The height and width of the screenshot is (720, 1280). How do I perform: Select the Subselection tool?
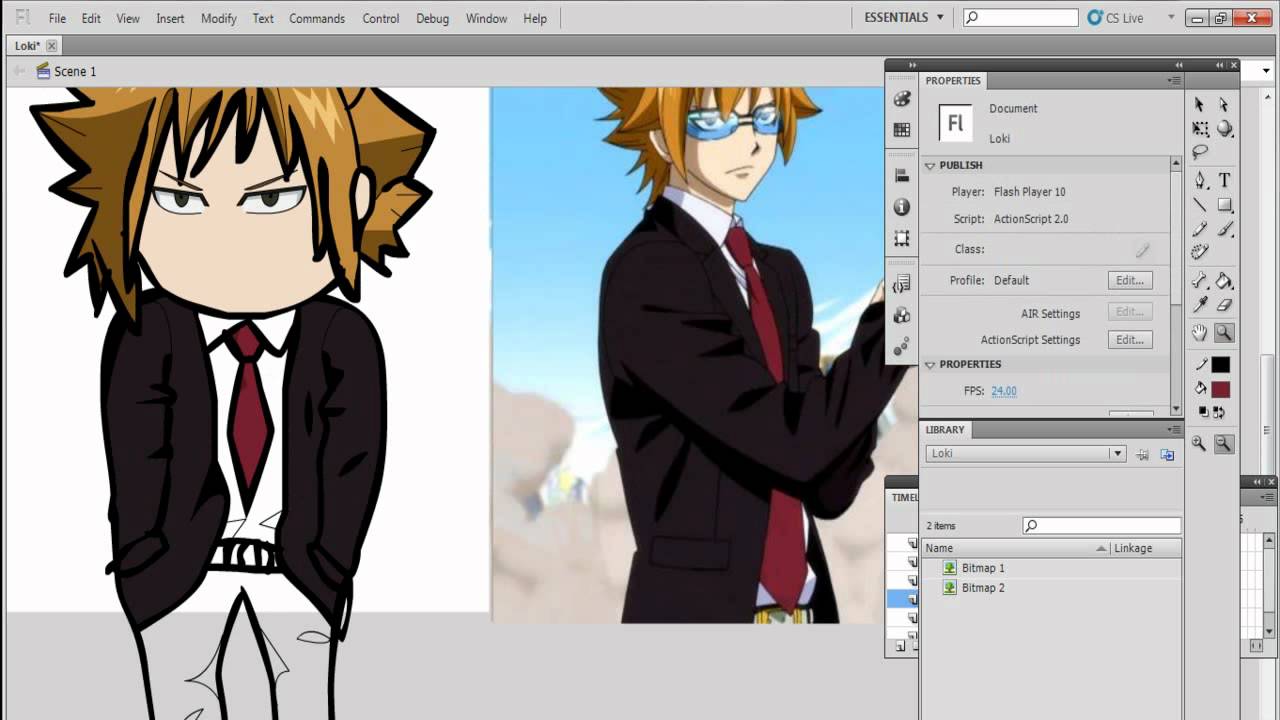coord(1224,105)
